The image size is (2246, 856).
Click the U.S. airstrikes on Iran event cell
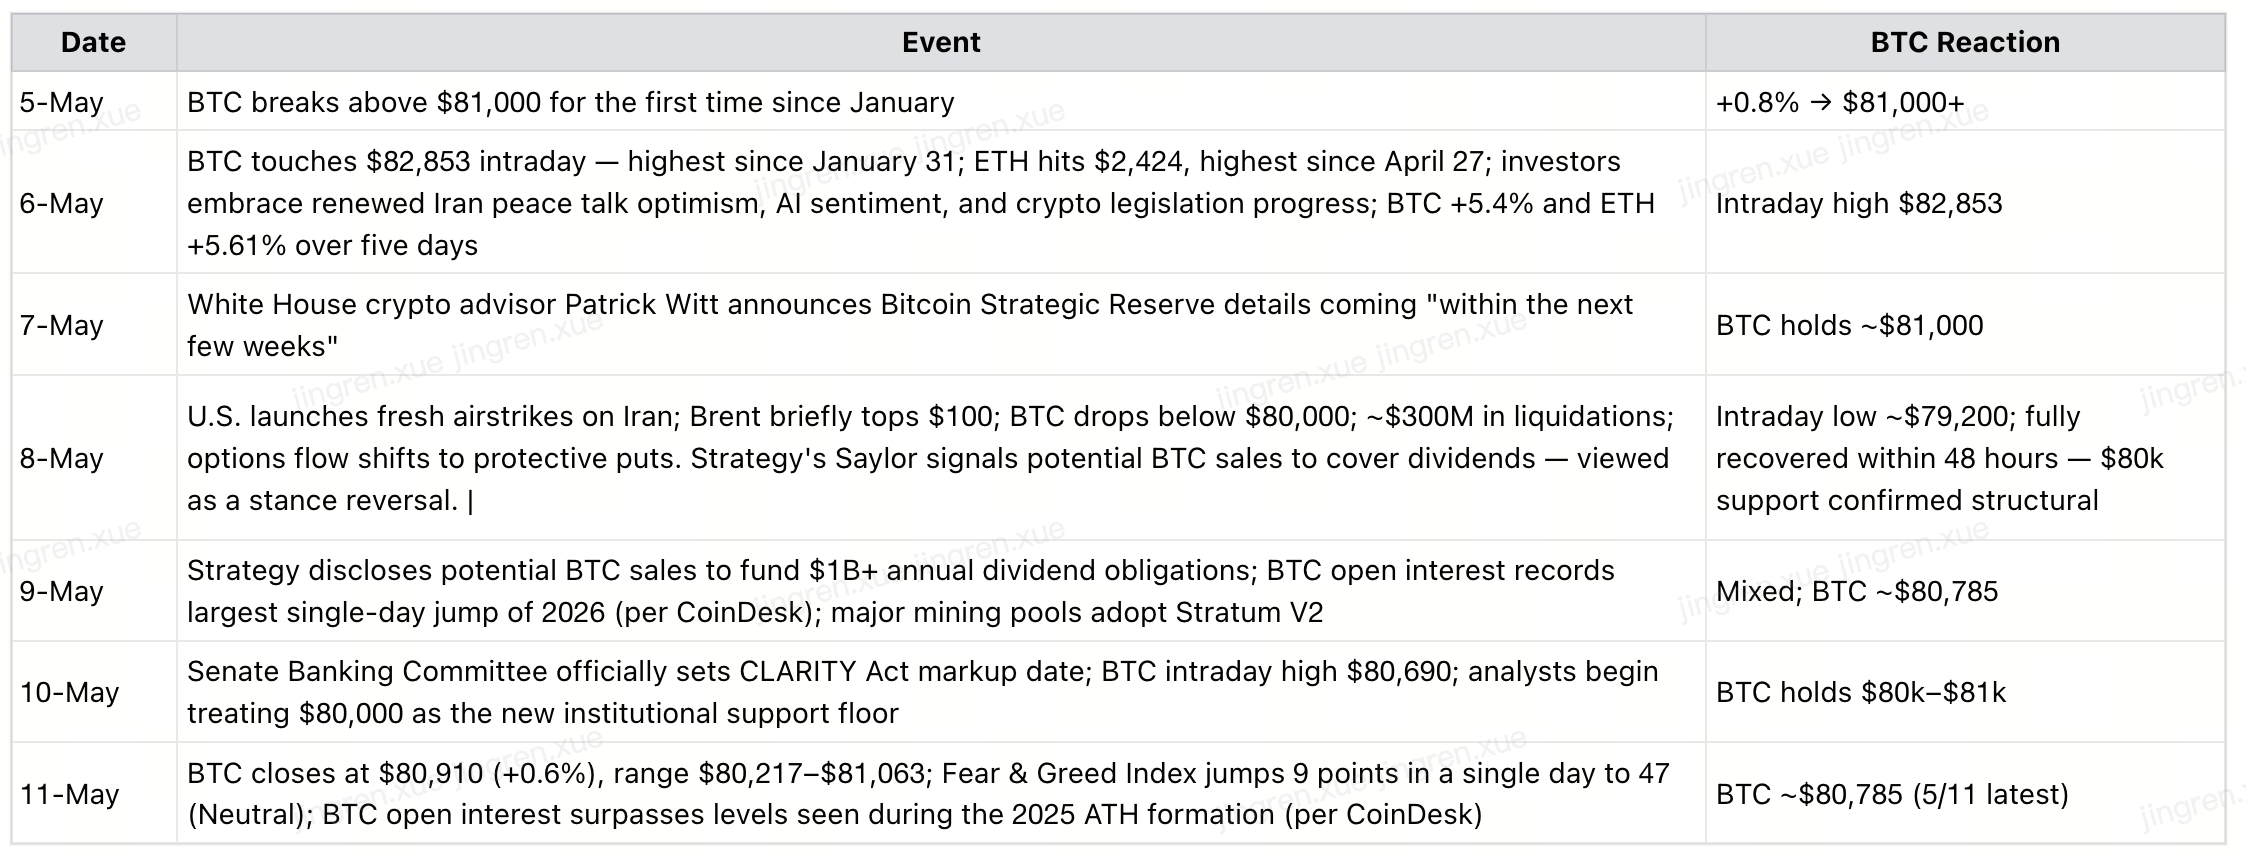pos(941,457)
